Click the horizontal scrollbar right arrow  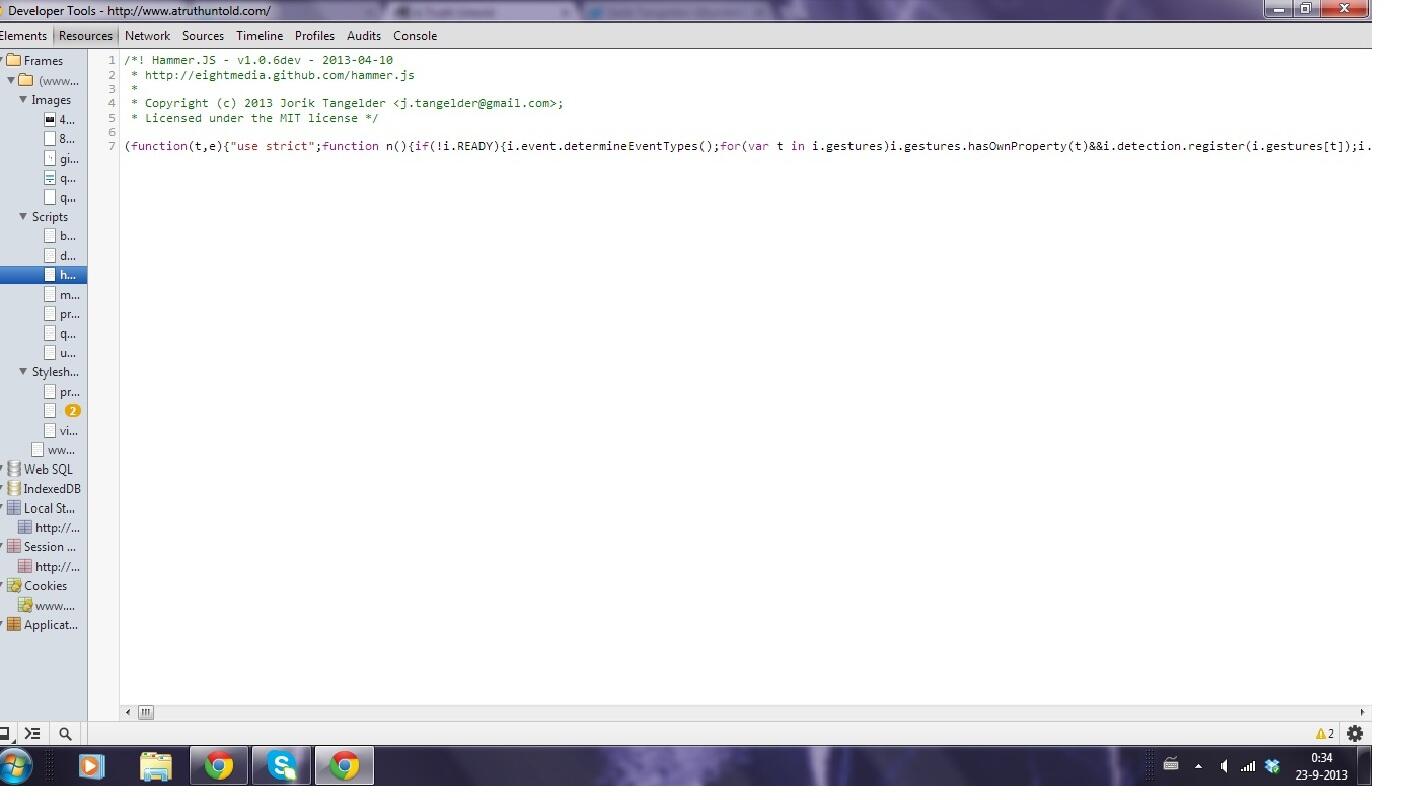click(1362, 712)
